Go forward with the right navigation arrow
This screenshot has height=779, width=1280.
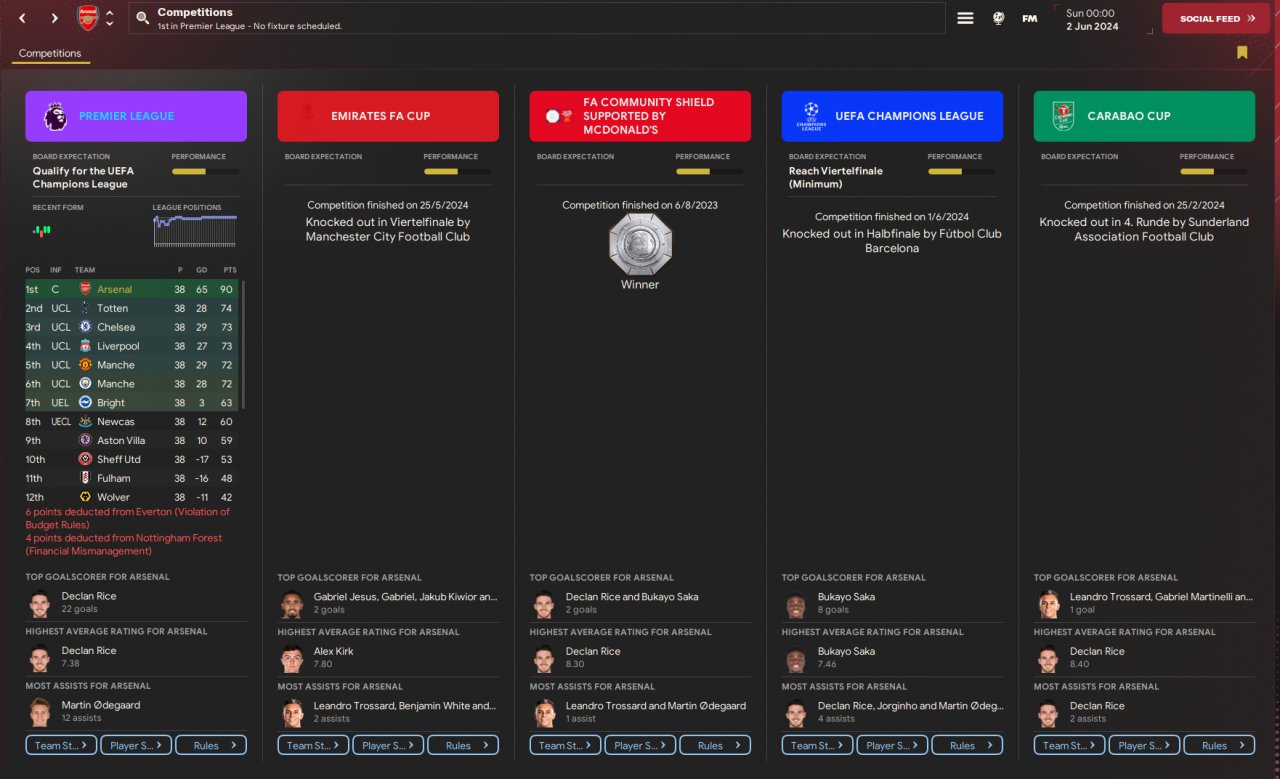54,18
